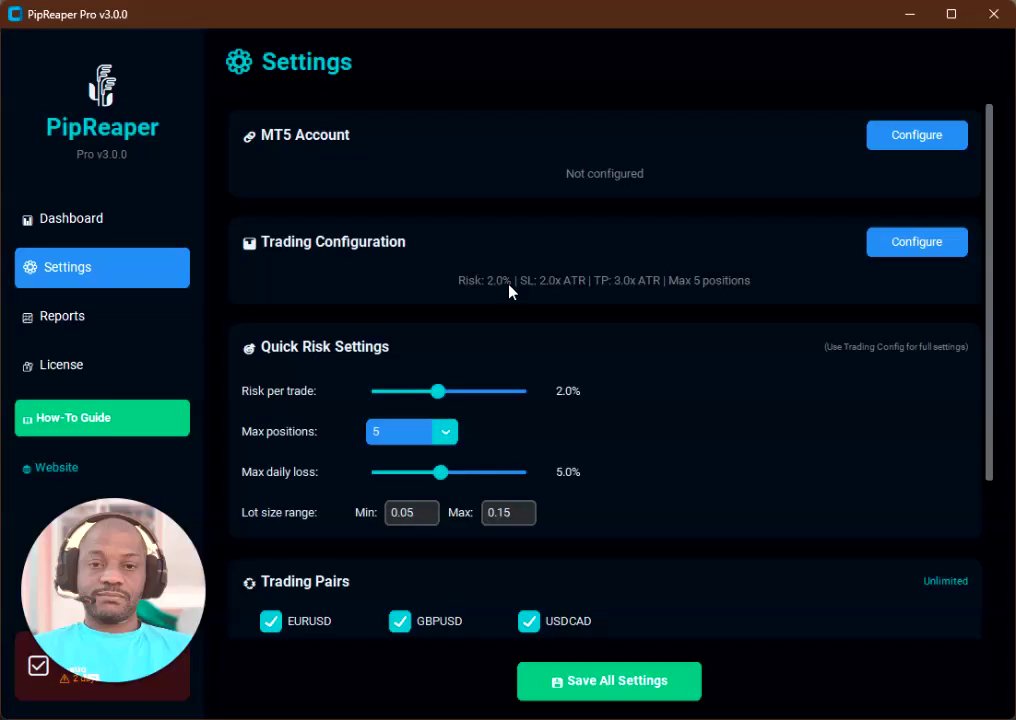The image size is (1016, 720).
Task: Toggle the checkbox at bottom-left of sidebar
Action: coord(38,666)
